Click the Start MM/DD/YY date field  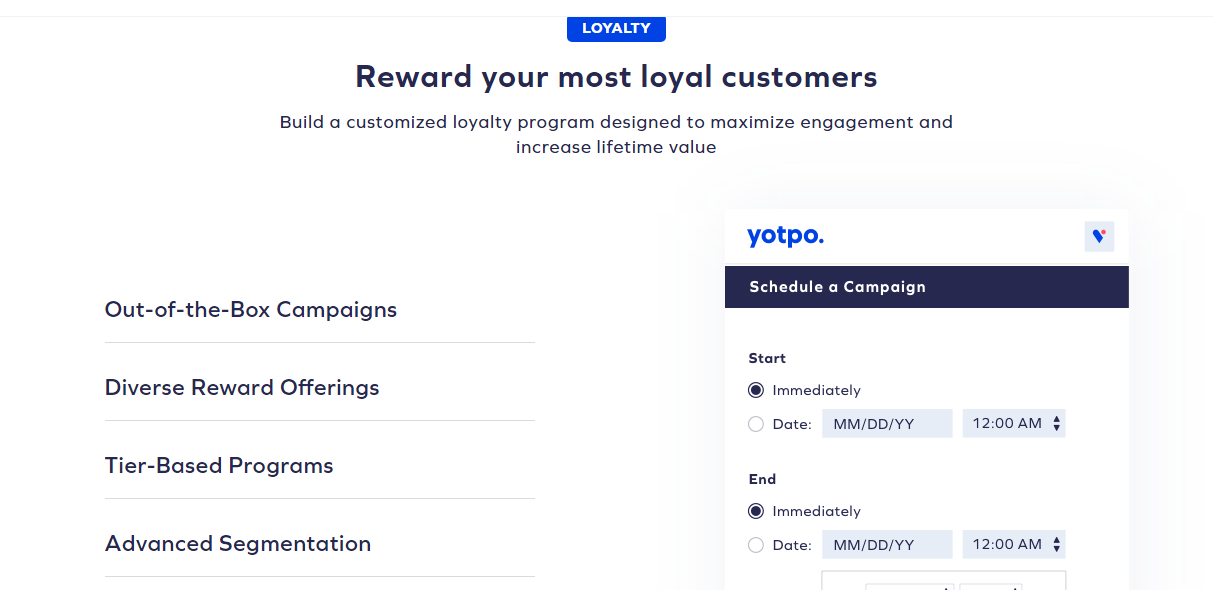coord(887,424)
